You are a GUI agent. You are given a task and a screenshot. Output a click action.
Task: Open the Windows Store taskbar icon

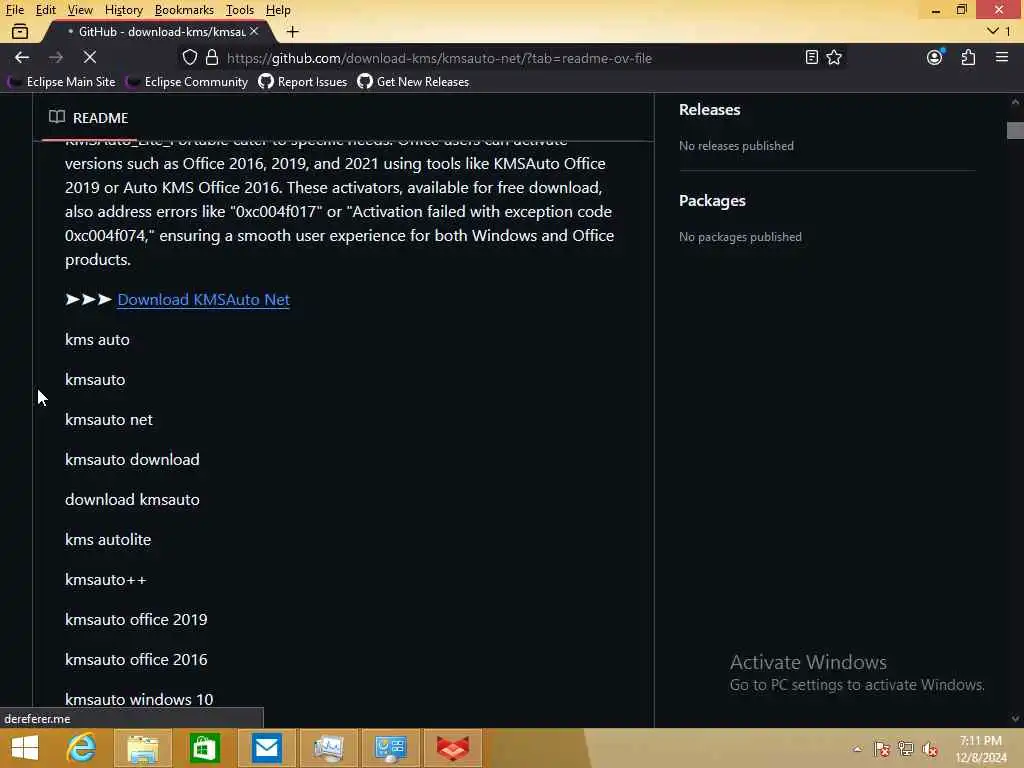click(204, 748)
